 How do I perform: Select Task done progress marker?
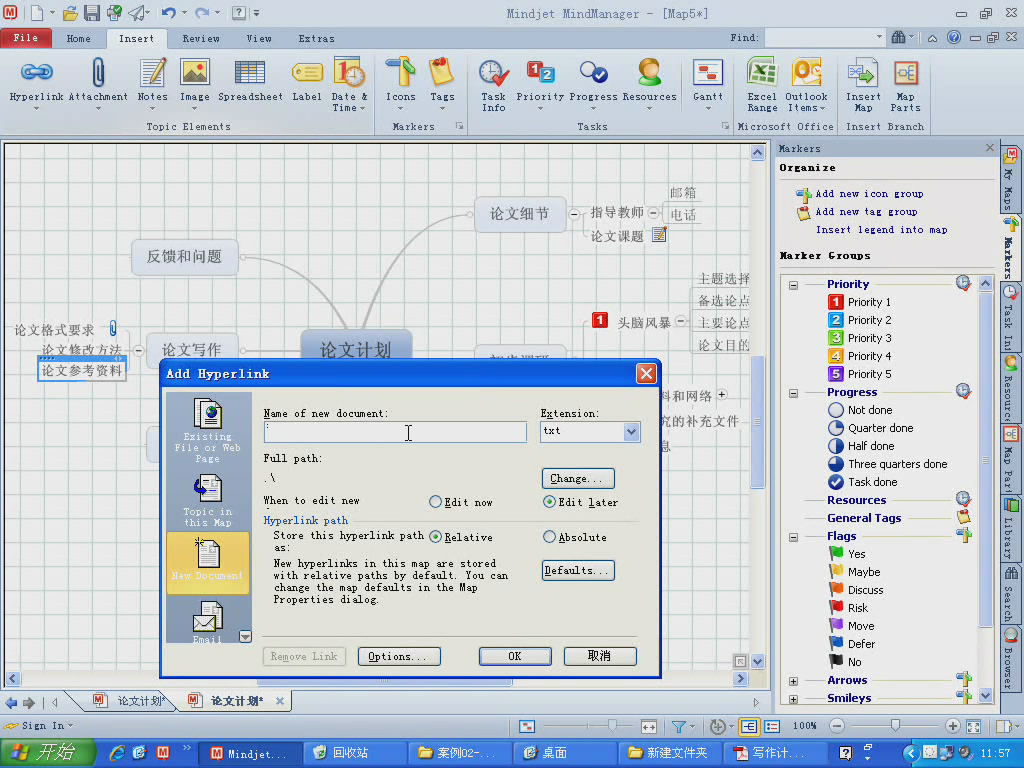[863, 482]
